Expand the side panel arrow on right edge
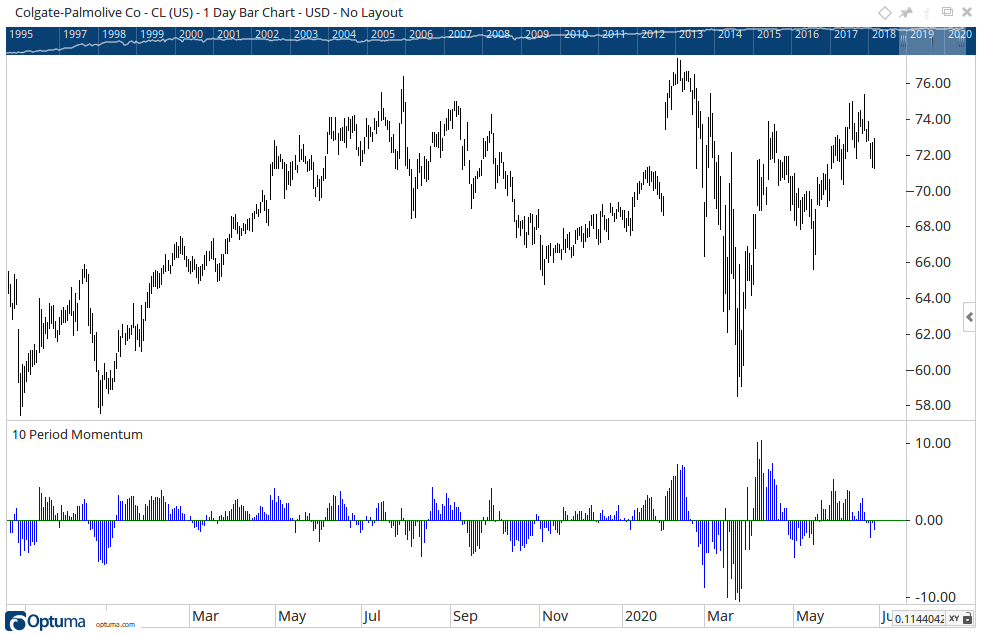This screenshot has width=982, height=635. click(969, 318)
